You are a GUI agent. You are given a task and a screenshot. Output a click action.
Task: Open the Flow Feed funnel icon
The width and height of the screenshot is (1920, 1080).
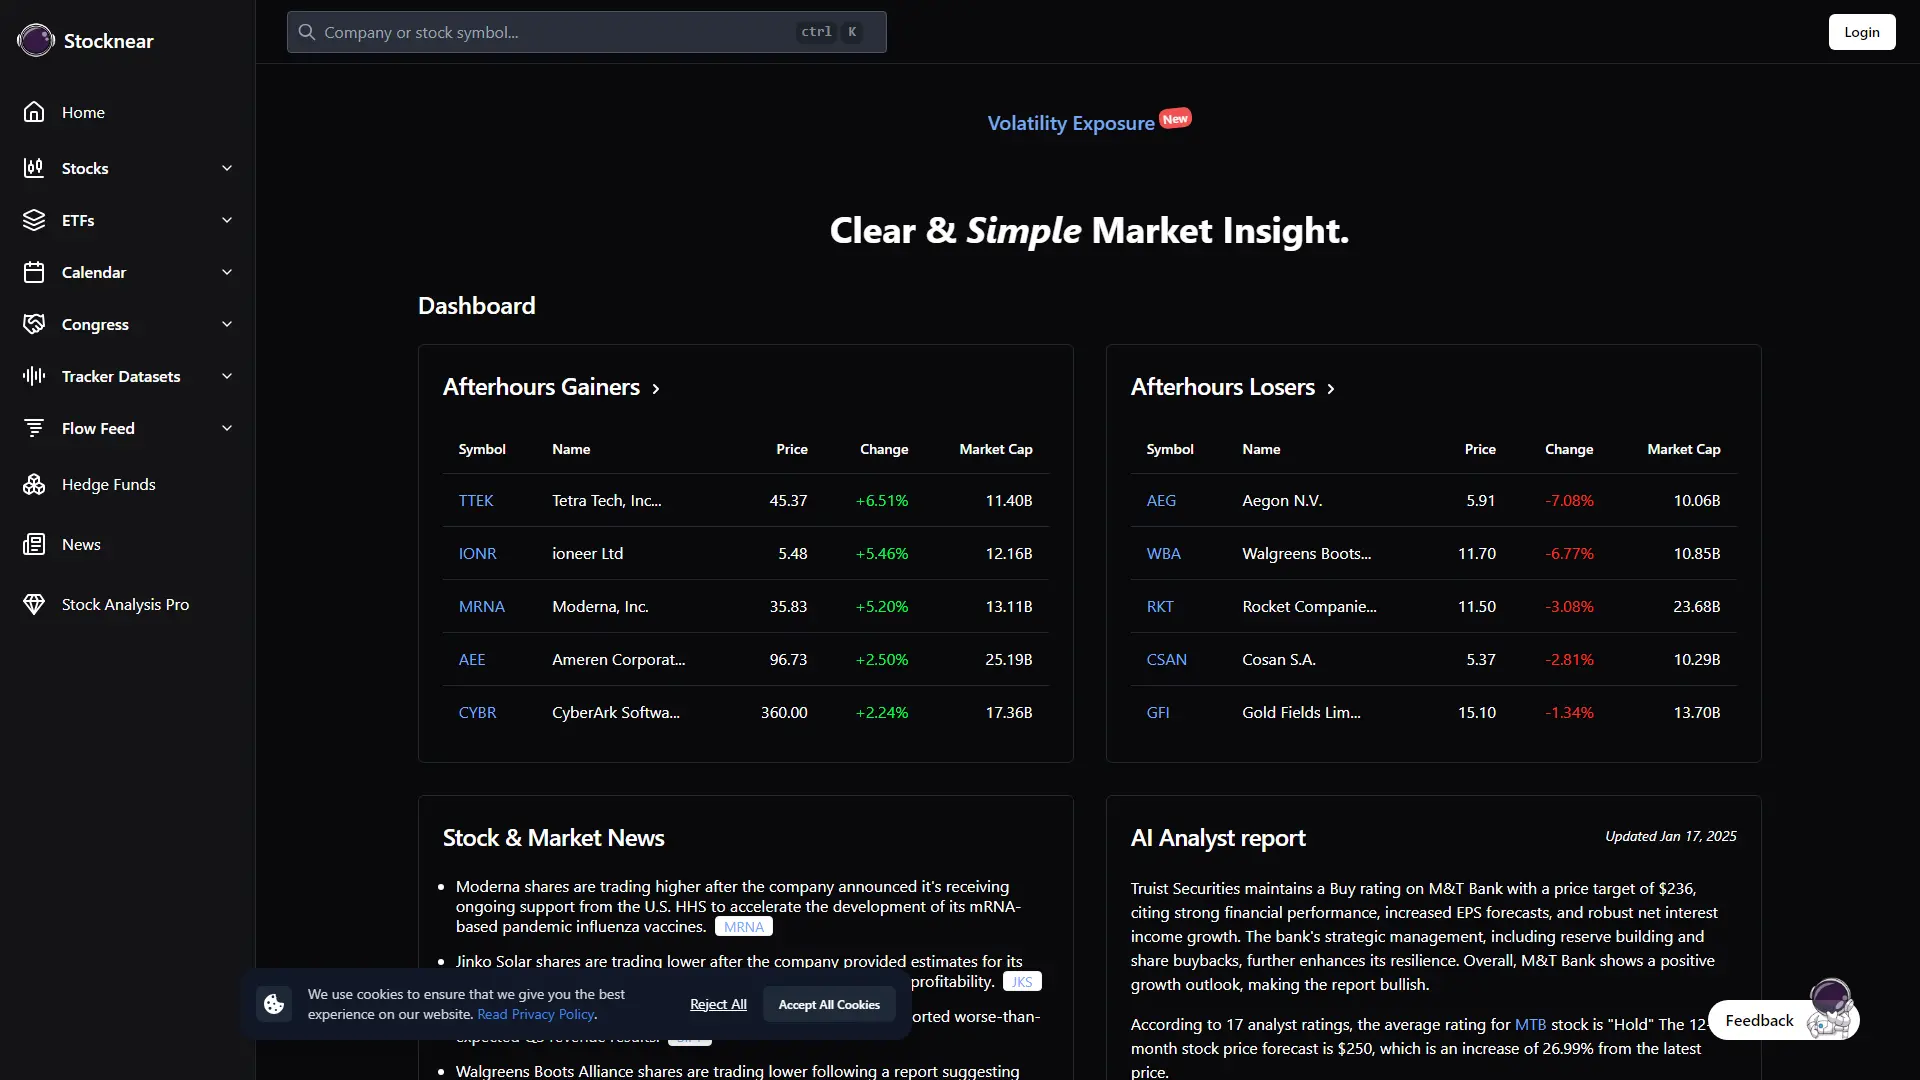tap(33, 427)
